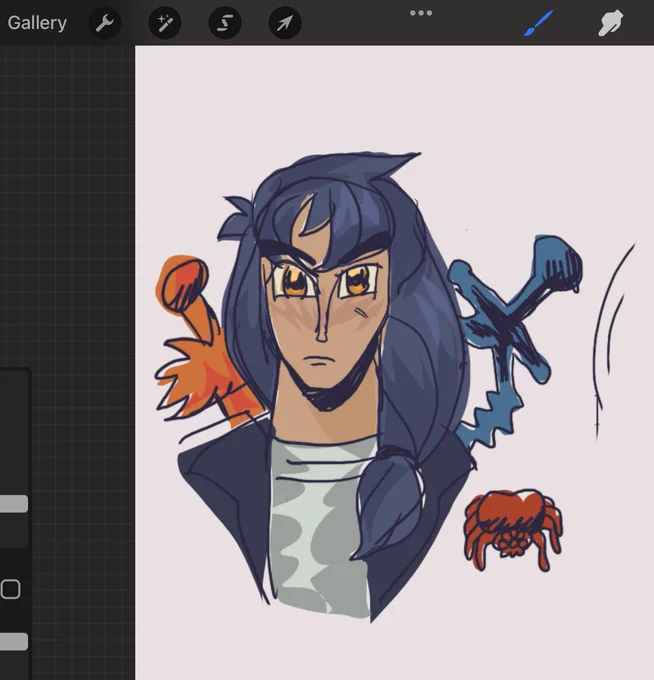The height and width of the screenshot is (680, 654).
Task: Tap the three-dot multitasking menu
Action: (x=421, y=13)
